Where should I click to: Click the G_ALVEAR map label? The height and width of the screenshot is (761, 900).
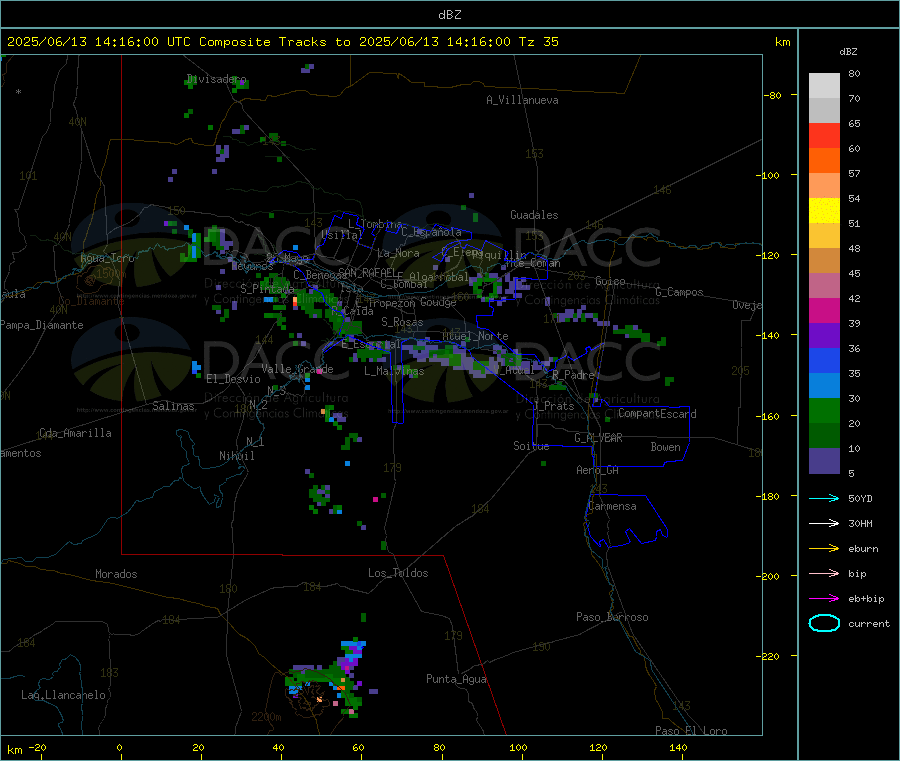598,438
